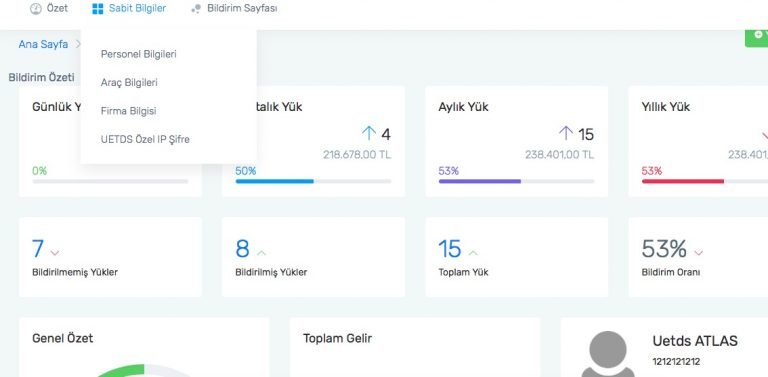Click the Bildirim Sayfası dots icon

pos(196,9)
